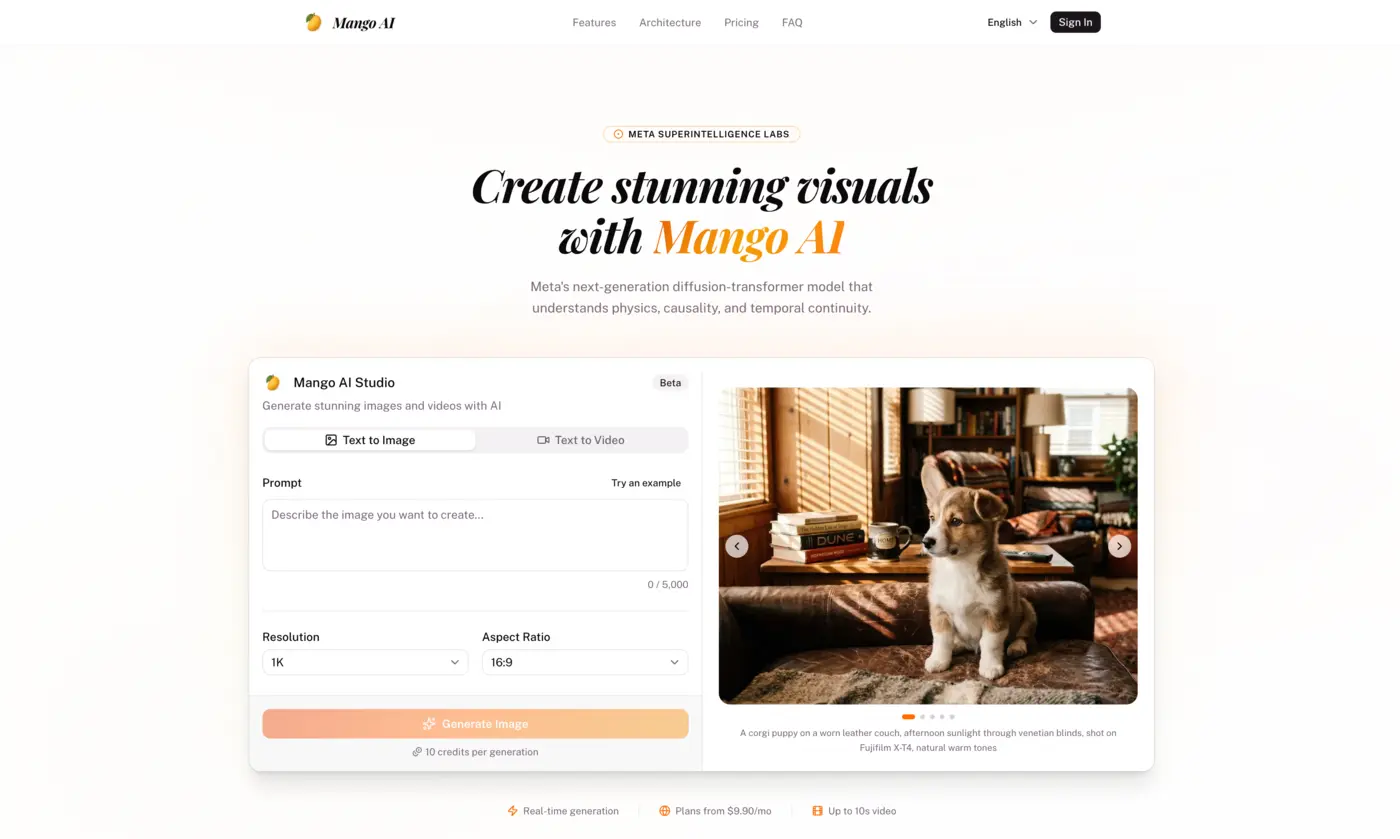Click the corgi puppy preview image
The height and width of the screenshot is (839, 1400).
point(928,546)
